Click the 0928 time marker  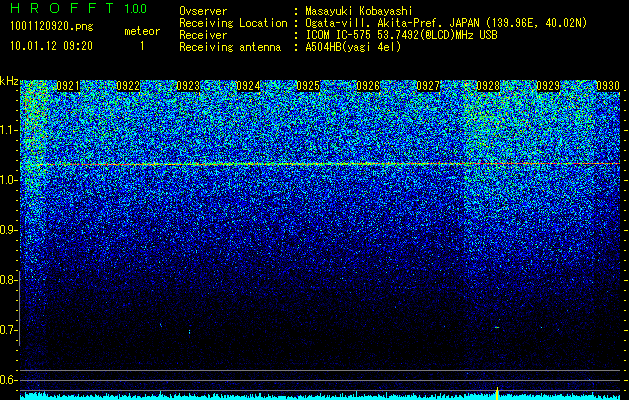tap(488, 86)
